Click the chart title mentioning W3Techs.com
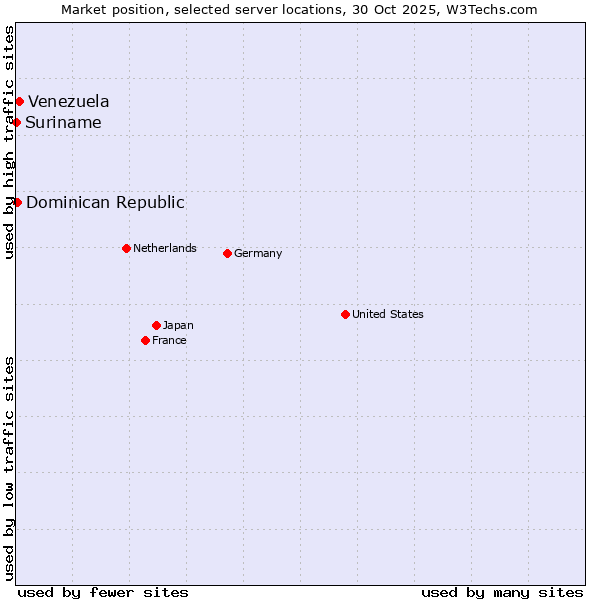This screenshot has width=600, height=600. click(x=299, y=9)
